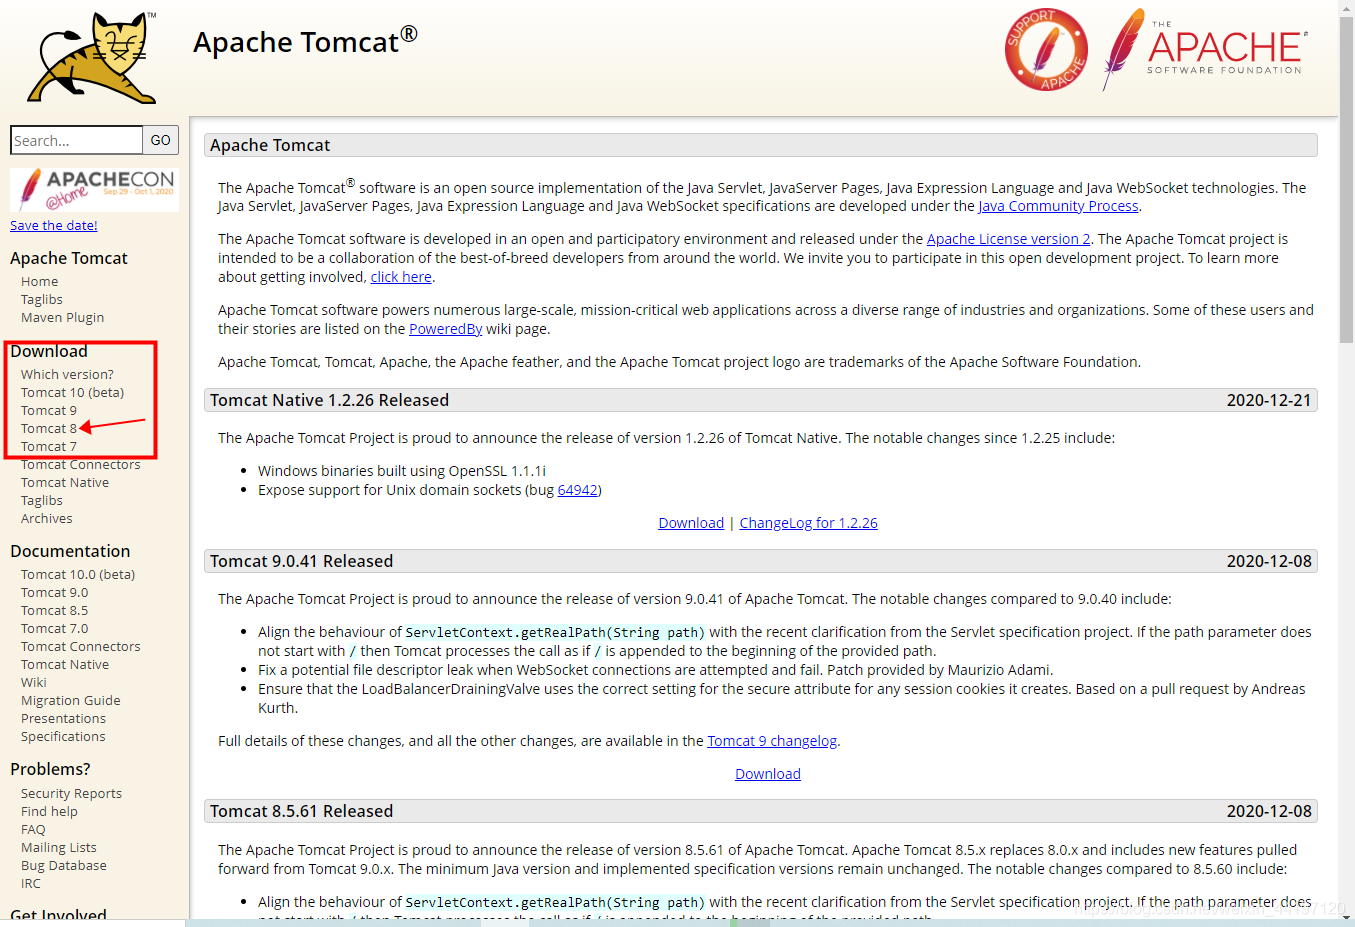Click the vertical scrollbar thumb
Image resolution: width=1355 pixels, height=927 pixels.
pos(1346,180)
